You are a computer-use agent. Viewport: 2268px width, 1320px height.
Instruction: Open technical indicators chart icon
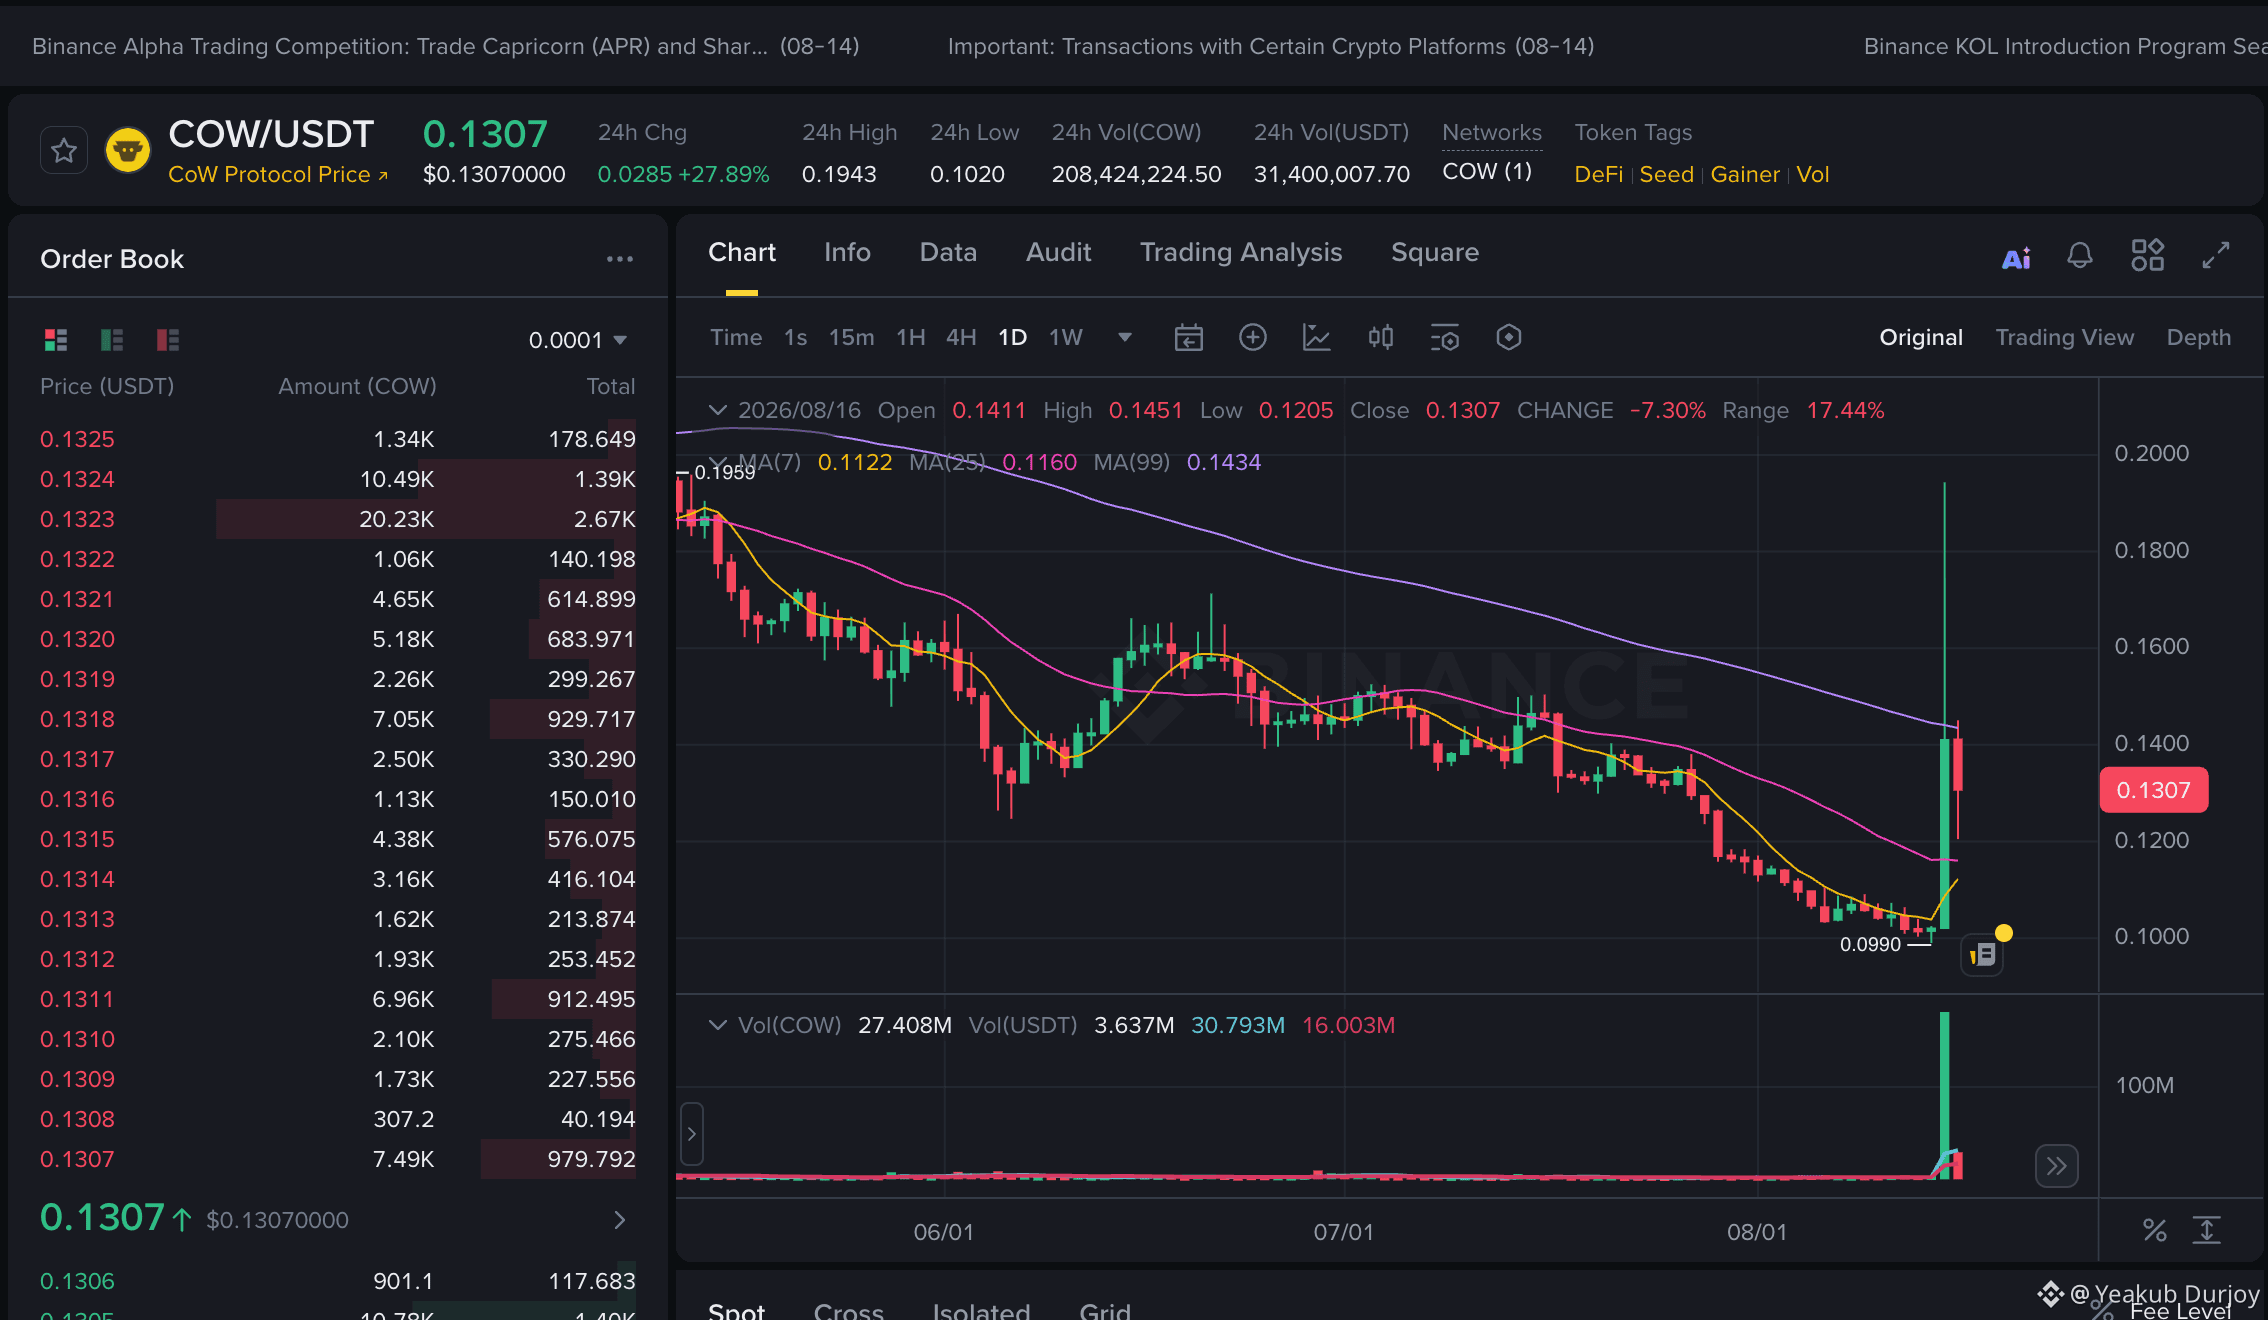pyautogui.click(x=1317, y=338)
